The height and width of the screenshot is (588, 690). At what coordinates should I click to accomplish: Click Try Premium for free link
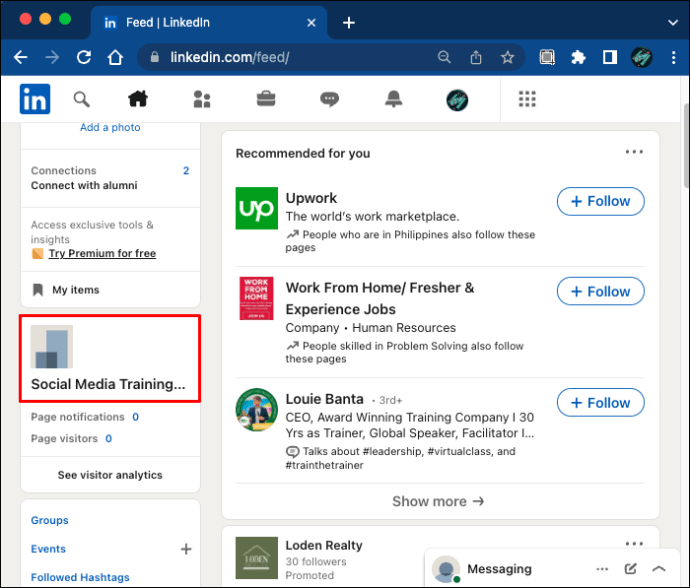point(102,254)
